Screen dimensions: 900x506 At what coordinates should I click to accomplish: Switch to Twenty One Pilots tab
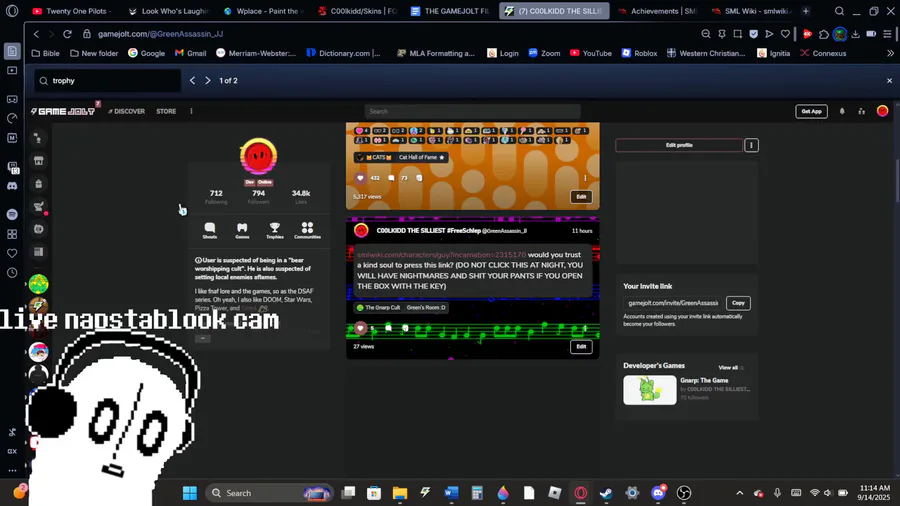[73, 11]
